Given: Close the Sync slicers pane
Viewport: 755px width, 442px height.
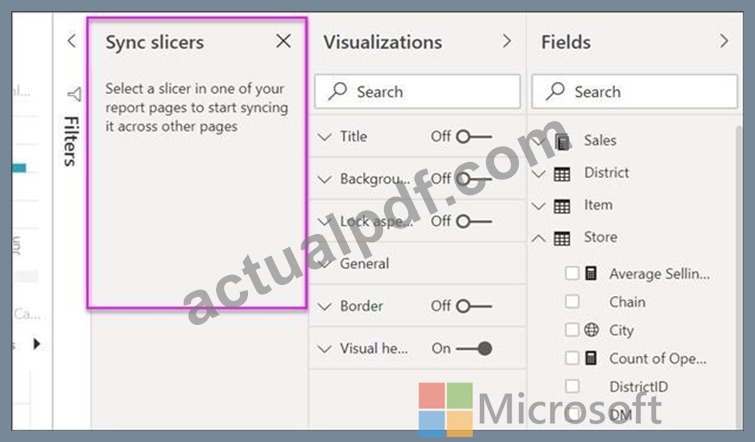Looking at the screenshot, I should click(x=284, y=41).
